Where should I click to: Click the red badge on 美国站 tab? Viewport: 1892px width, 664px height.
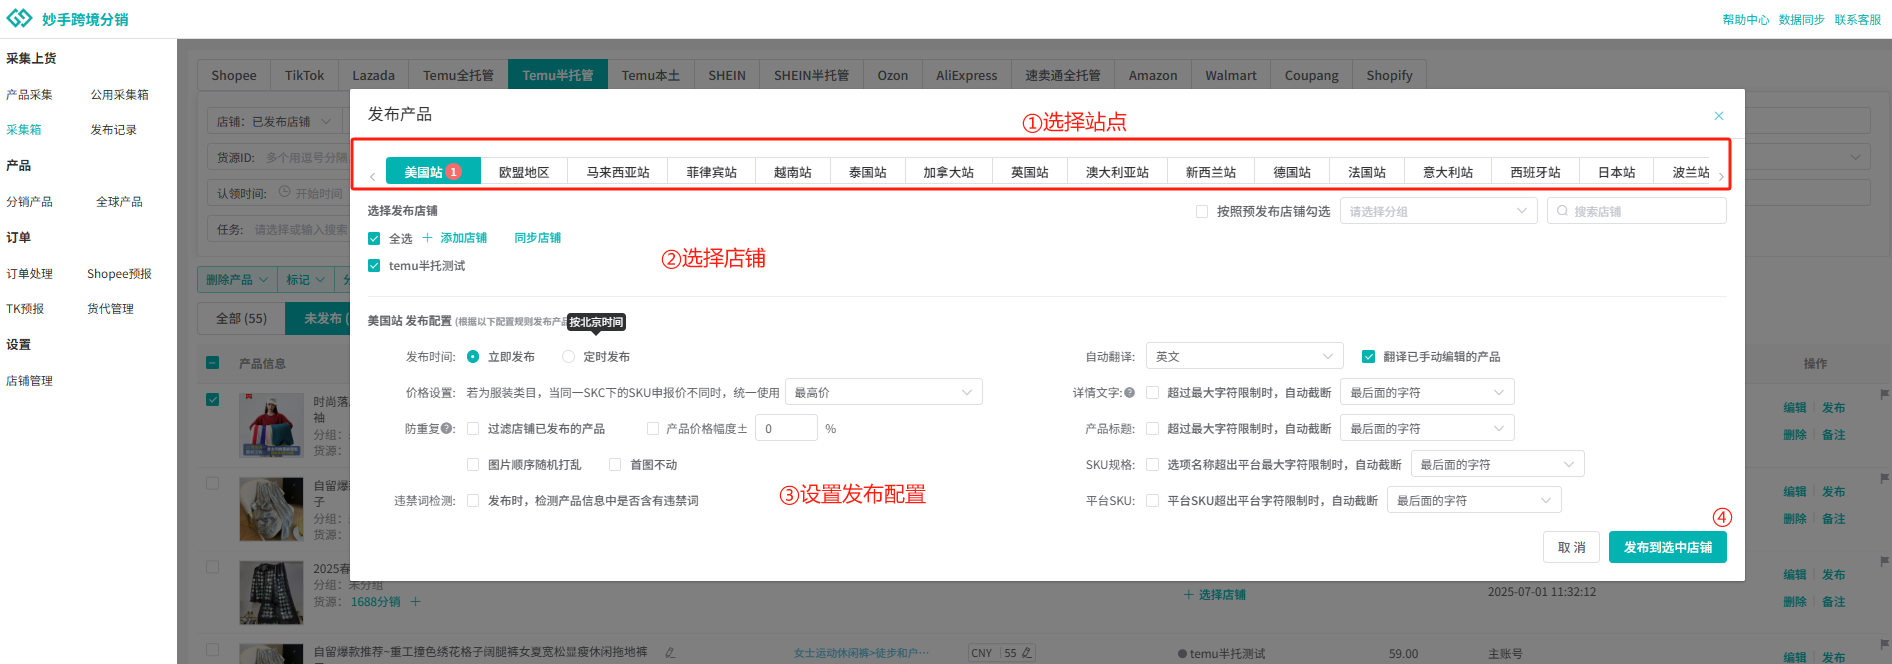453,172
